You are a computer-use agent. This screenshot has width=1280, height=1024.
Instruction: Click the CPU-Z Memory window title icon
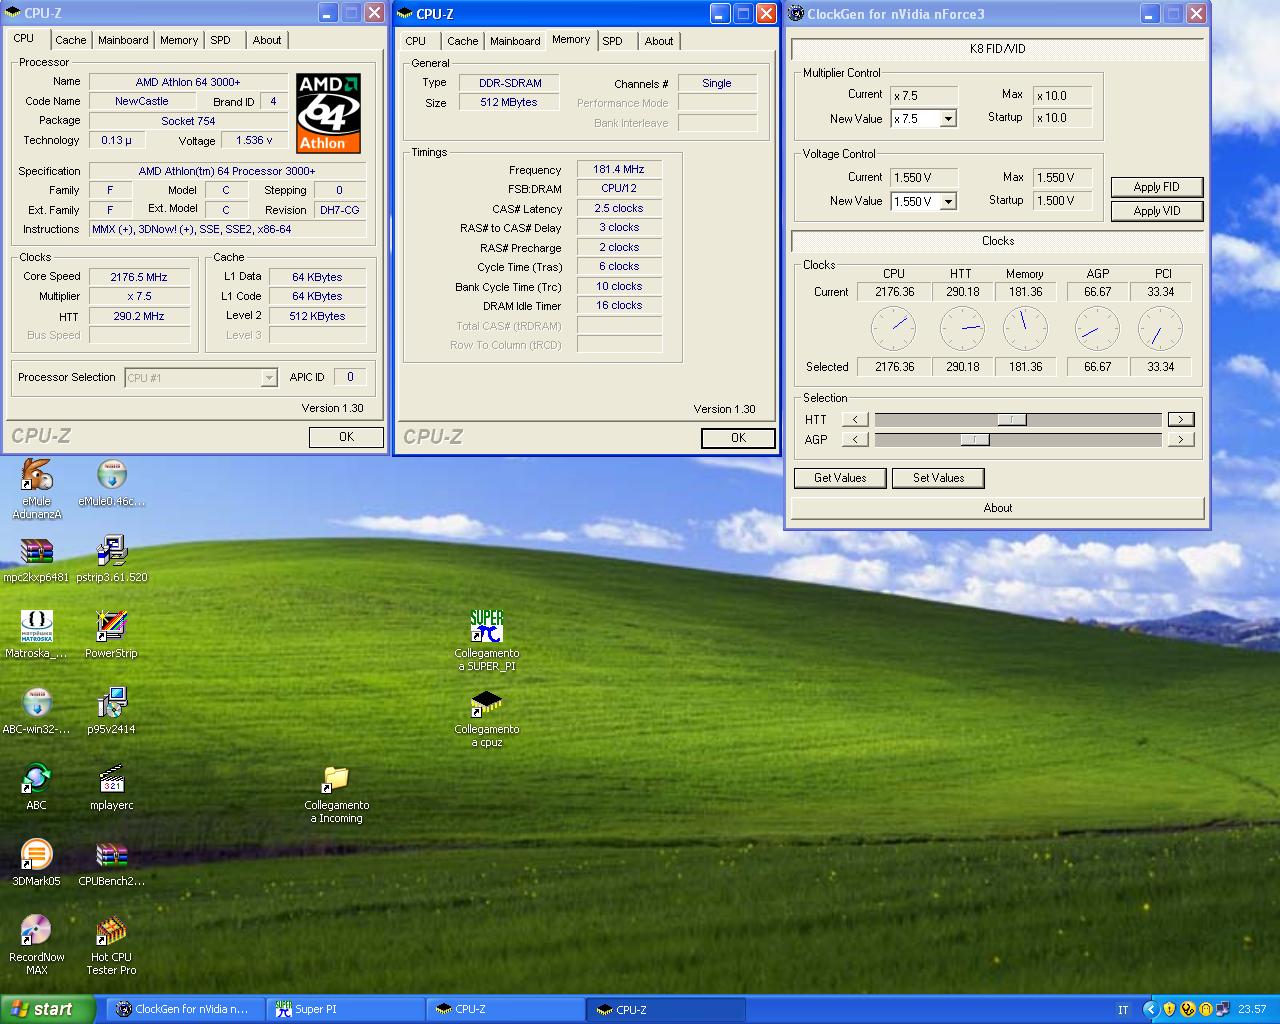click(x=404, y=14)
